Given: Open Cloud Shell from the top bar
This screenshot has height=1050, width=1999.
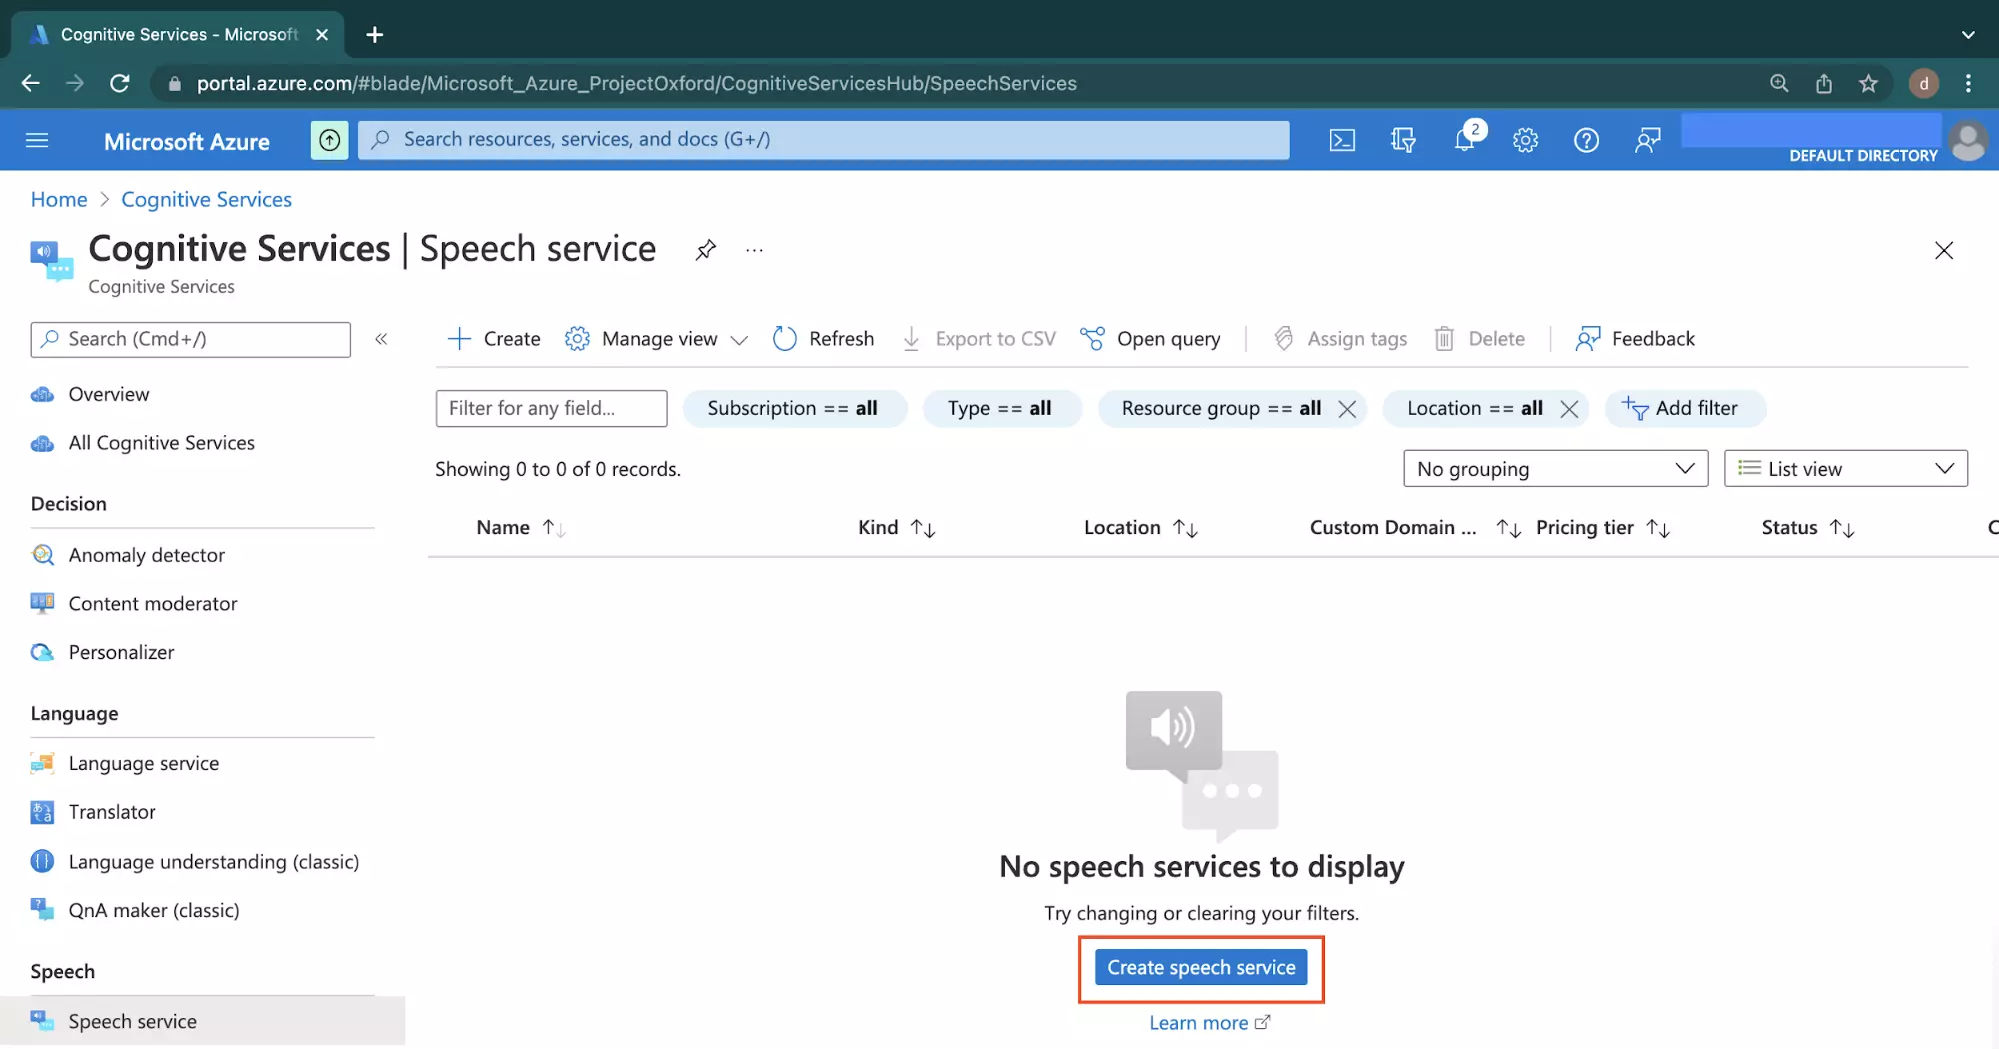Looking at the screenshot, I should tap(1342, 141).
